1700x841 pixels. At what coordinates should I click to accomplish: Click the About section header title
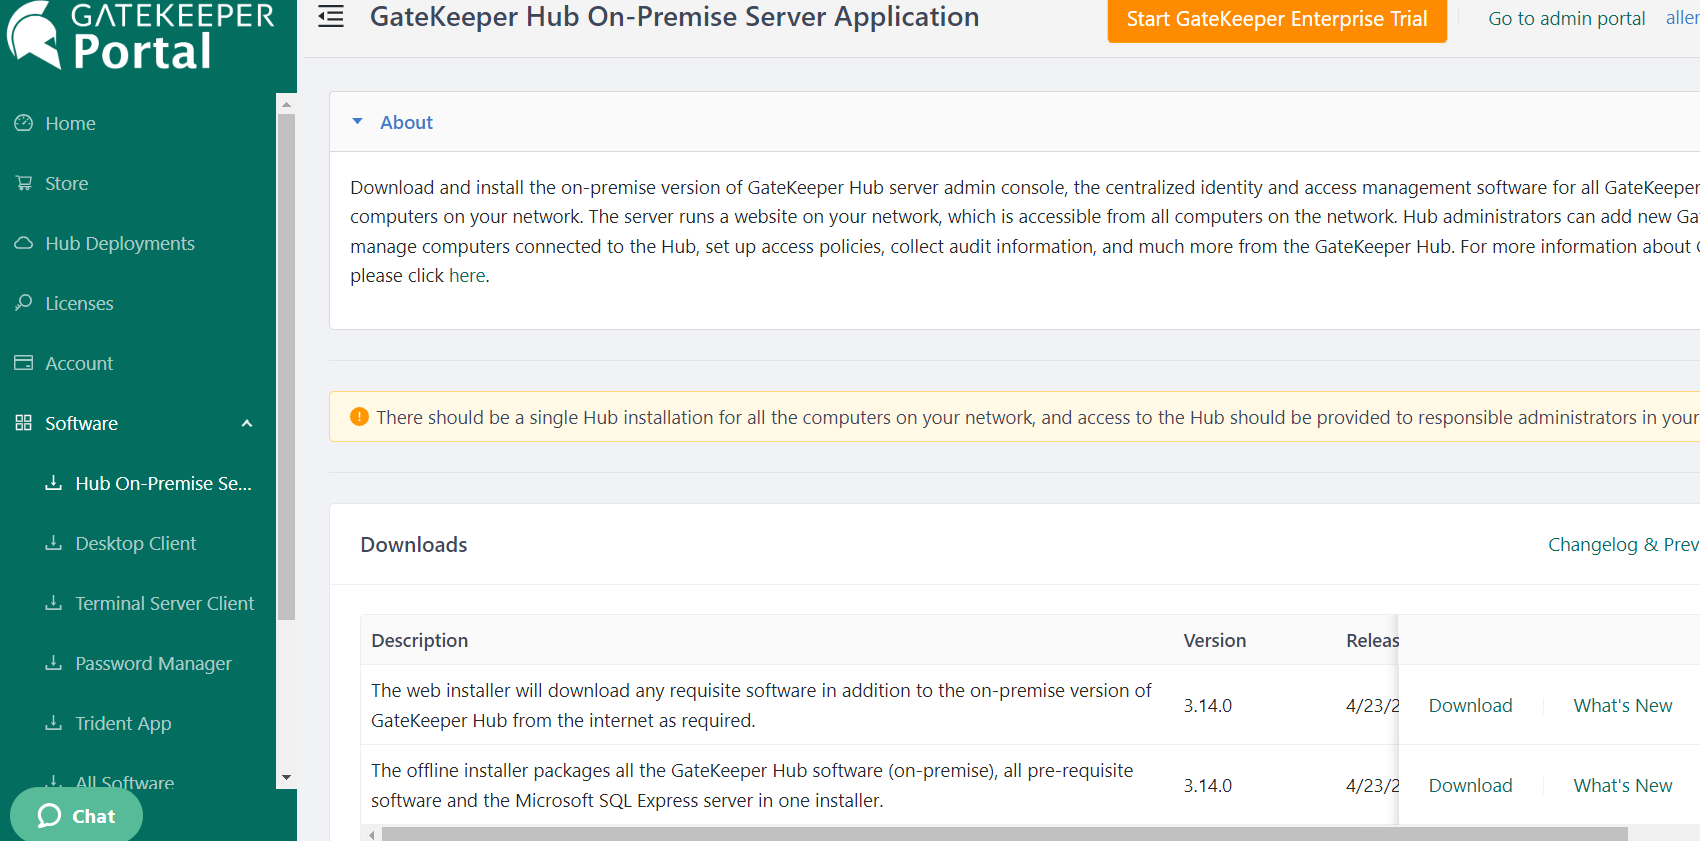(x=406, y=122)
